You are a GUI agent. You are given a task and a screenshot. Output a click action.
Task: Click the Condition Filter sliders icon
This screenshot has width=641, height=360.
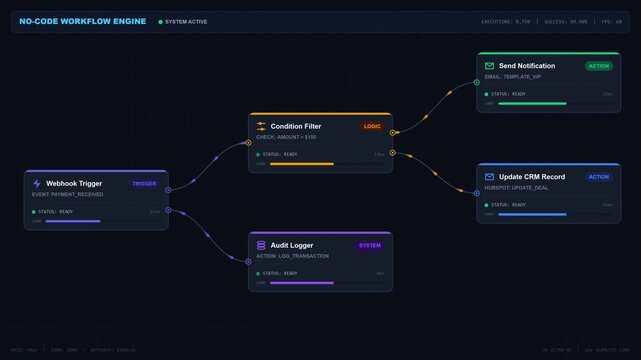tap(261, 126)
